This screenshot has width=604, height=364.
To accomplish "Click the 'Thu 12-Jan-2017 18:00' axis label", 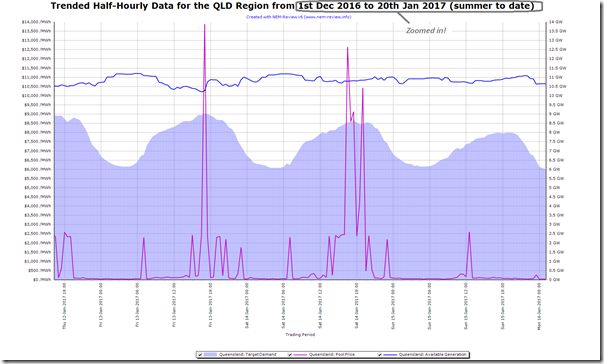I will click(64, 306).
